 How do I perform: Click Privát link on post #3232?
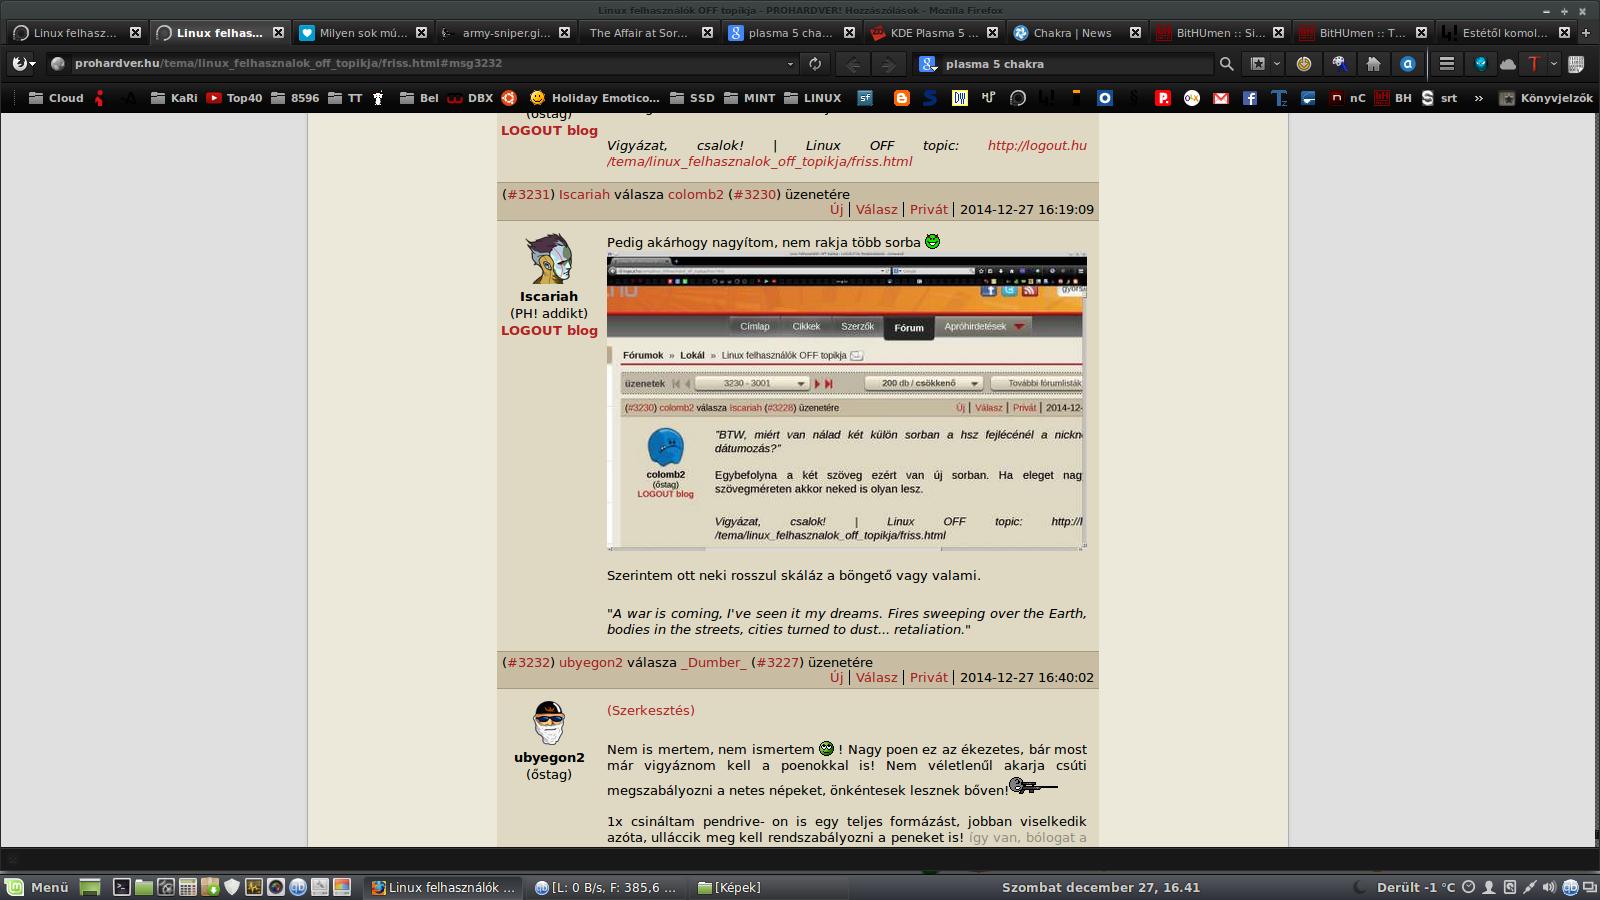coord(929,678)
